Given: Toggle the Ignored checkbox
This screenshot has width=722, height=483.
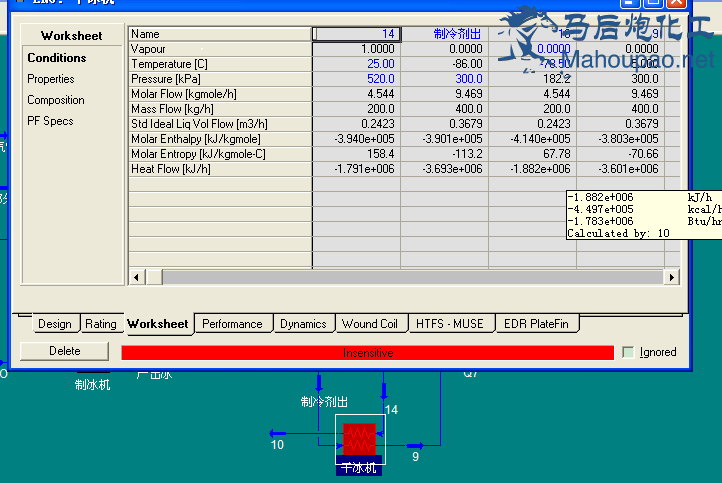Looking at the screenshot, I should (x=627, y=352).
